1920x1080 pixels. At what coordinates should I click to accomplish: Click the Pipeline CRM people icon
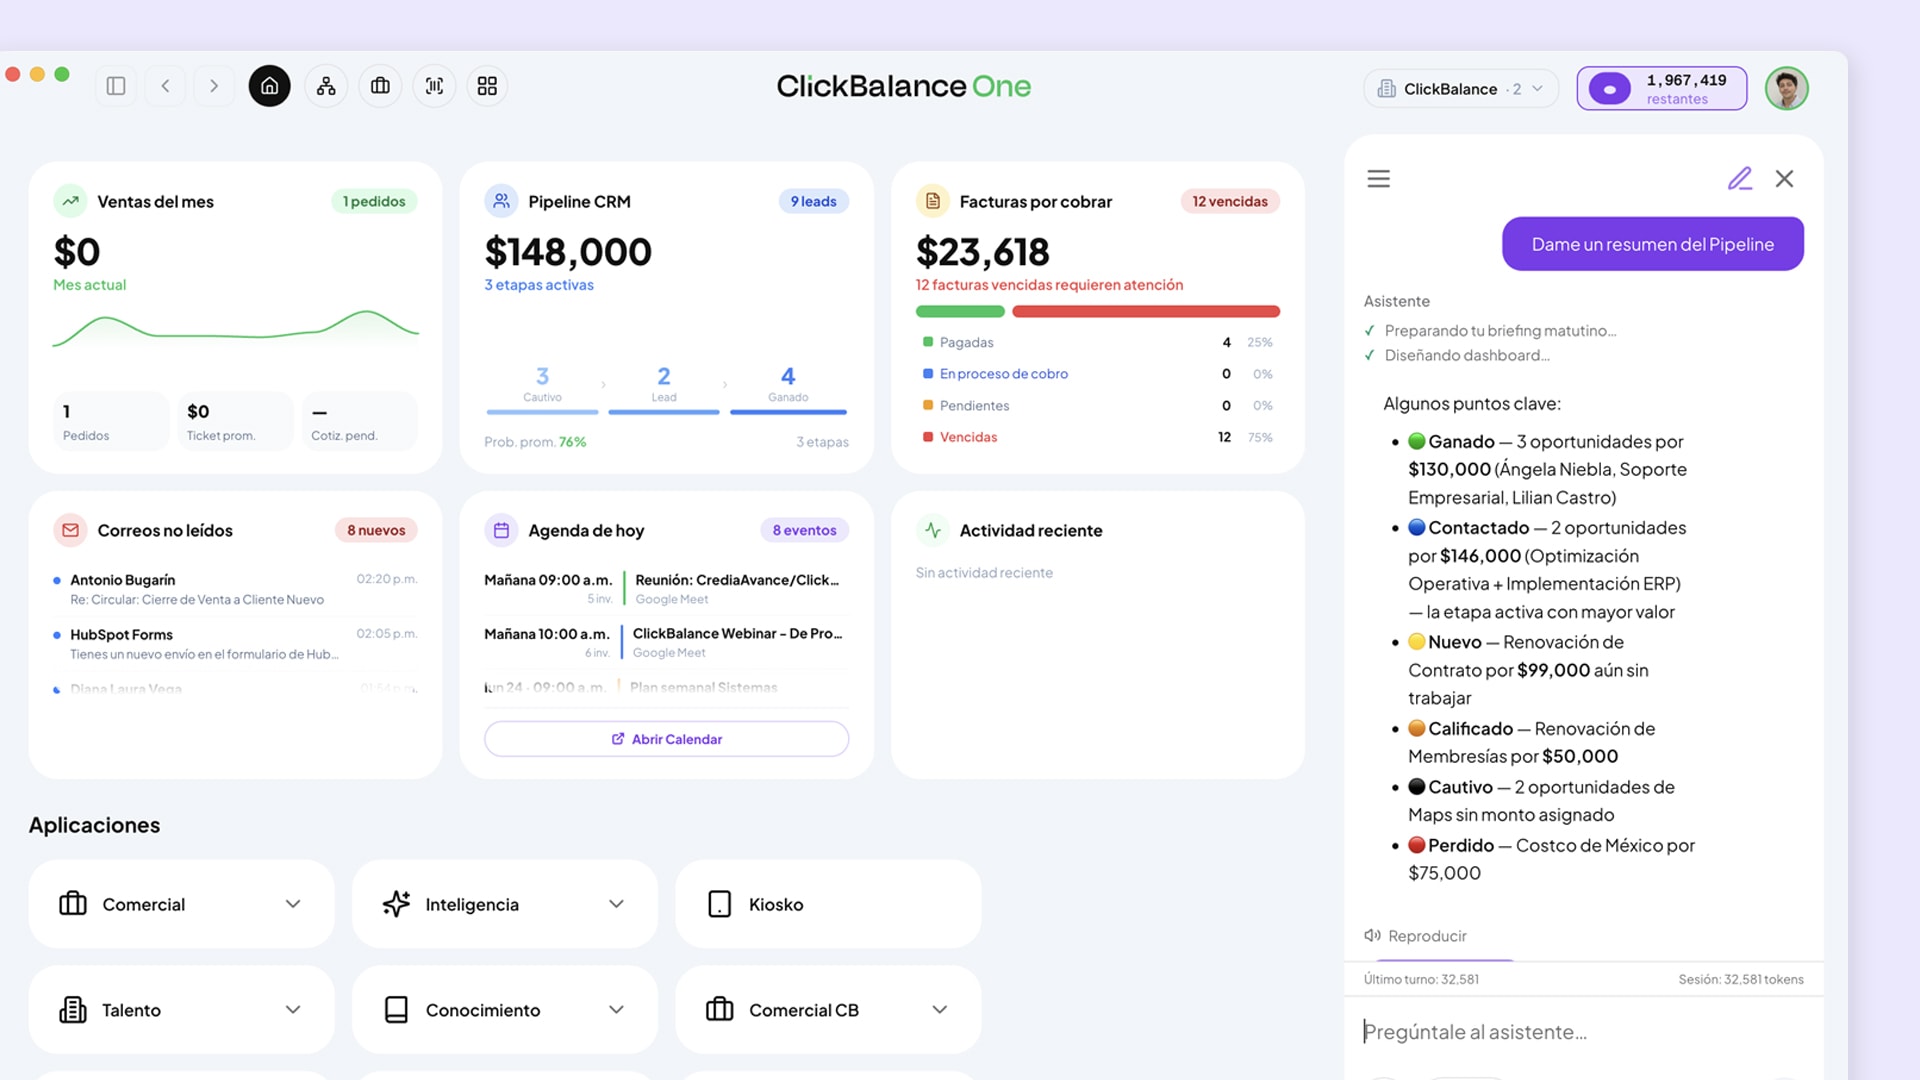click(x=501, y=201)
